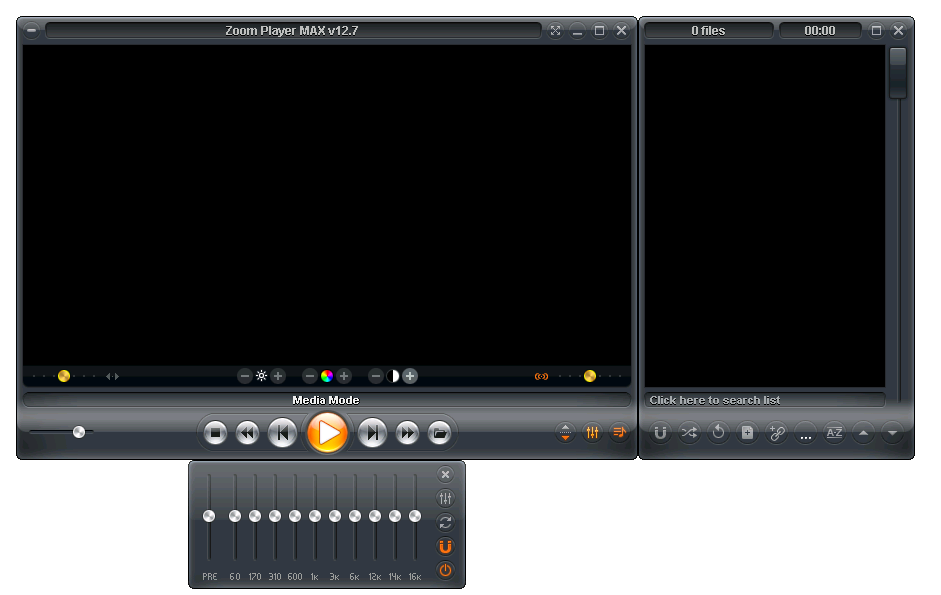
Task: Open more playlist options (...) button
Action: tap(805, 433)
